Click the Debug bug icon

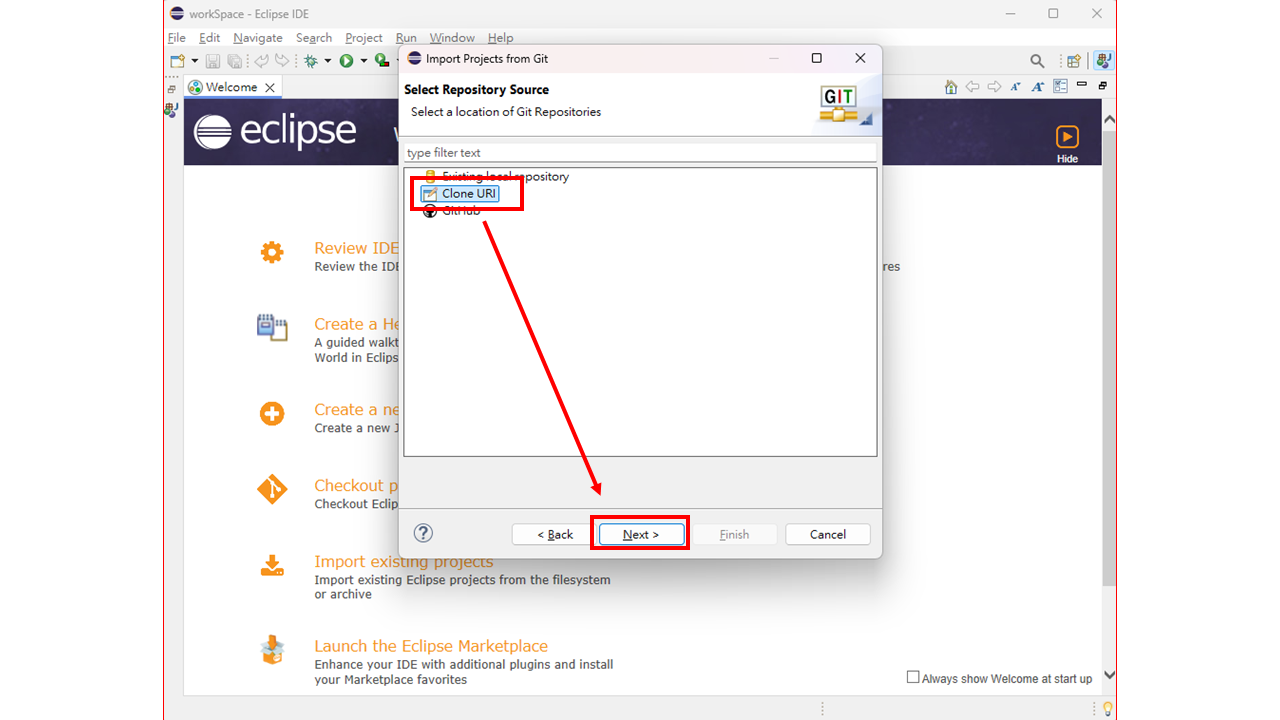click(311, 61)
